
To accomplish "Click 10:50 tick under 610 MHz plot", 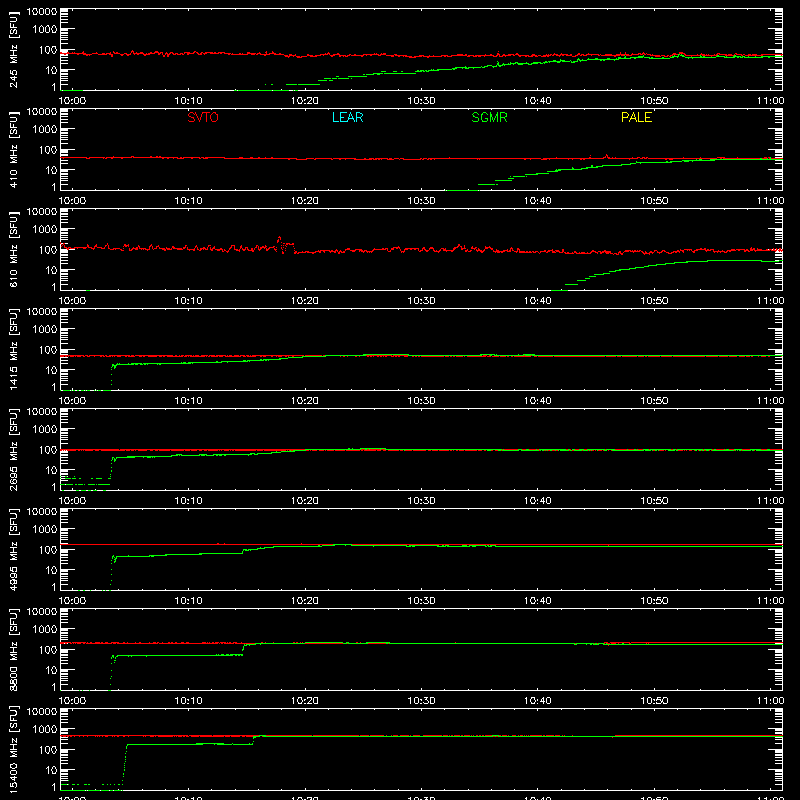I will click(x=654, y=301).
